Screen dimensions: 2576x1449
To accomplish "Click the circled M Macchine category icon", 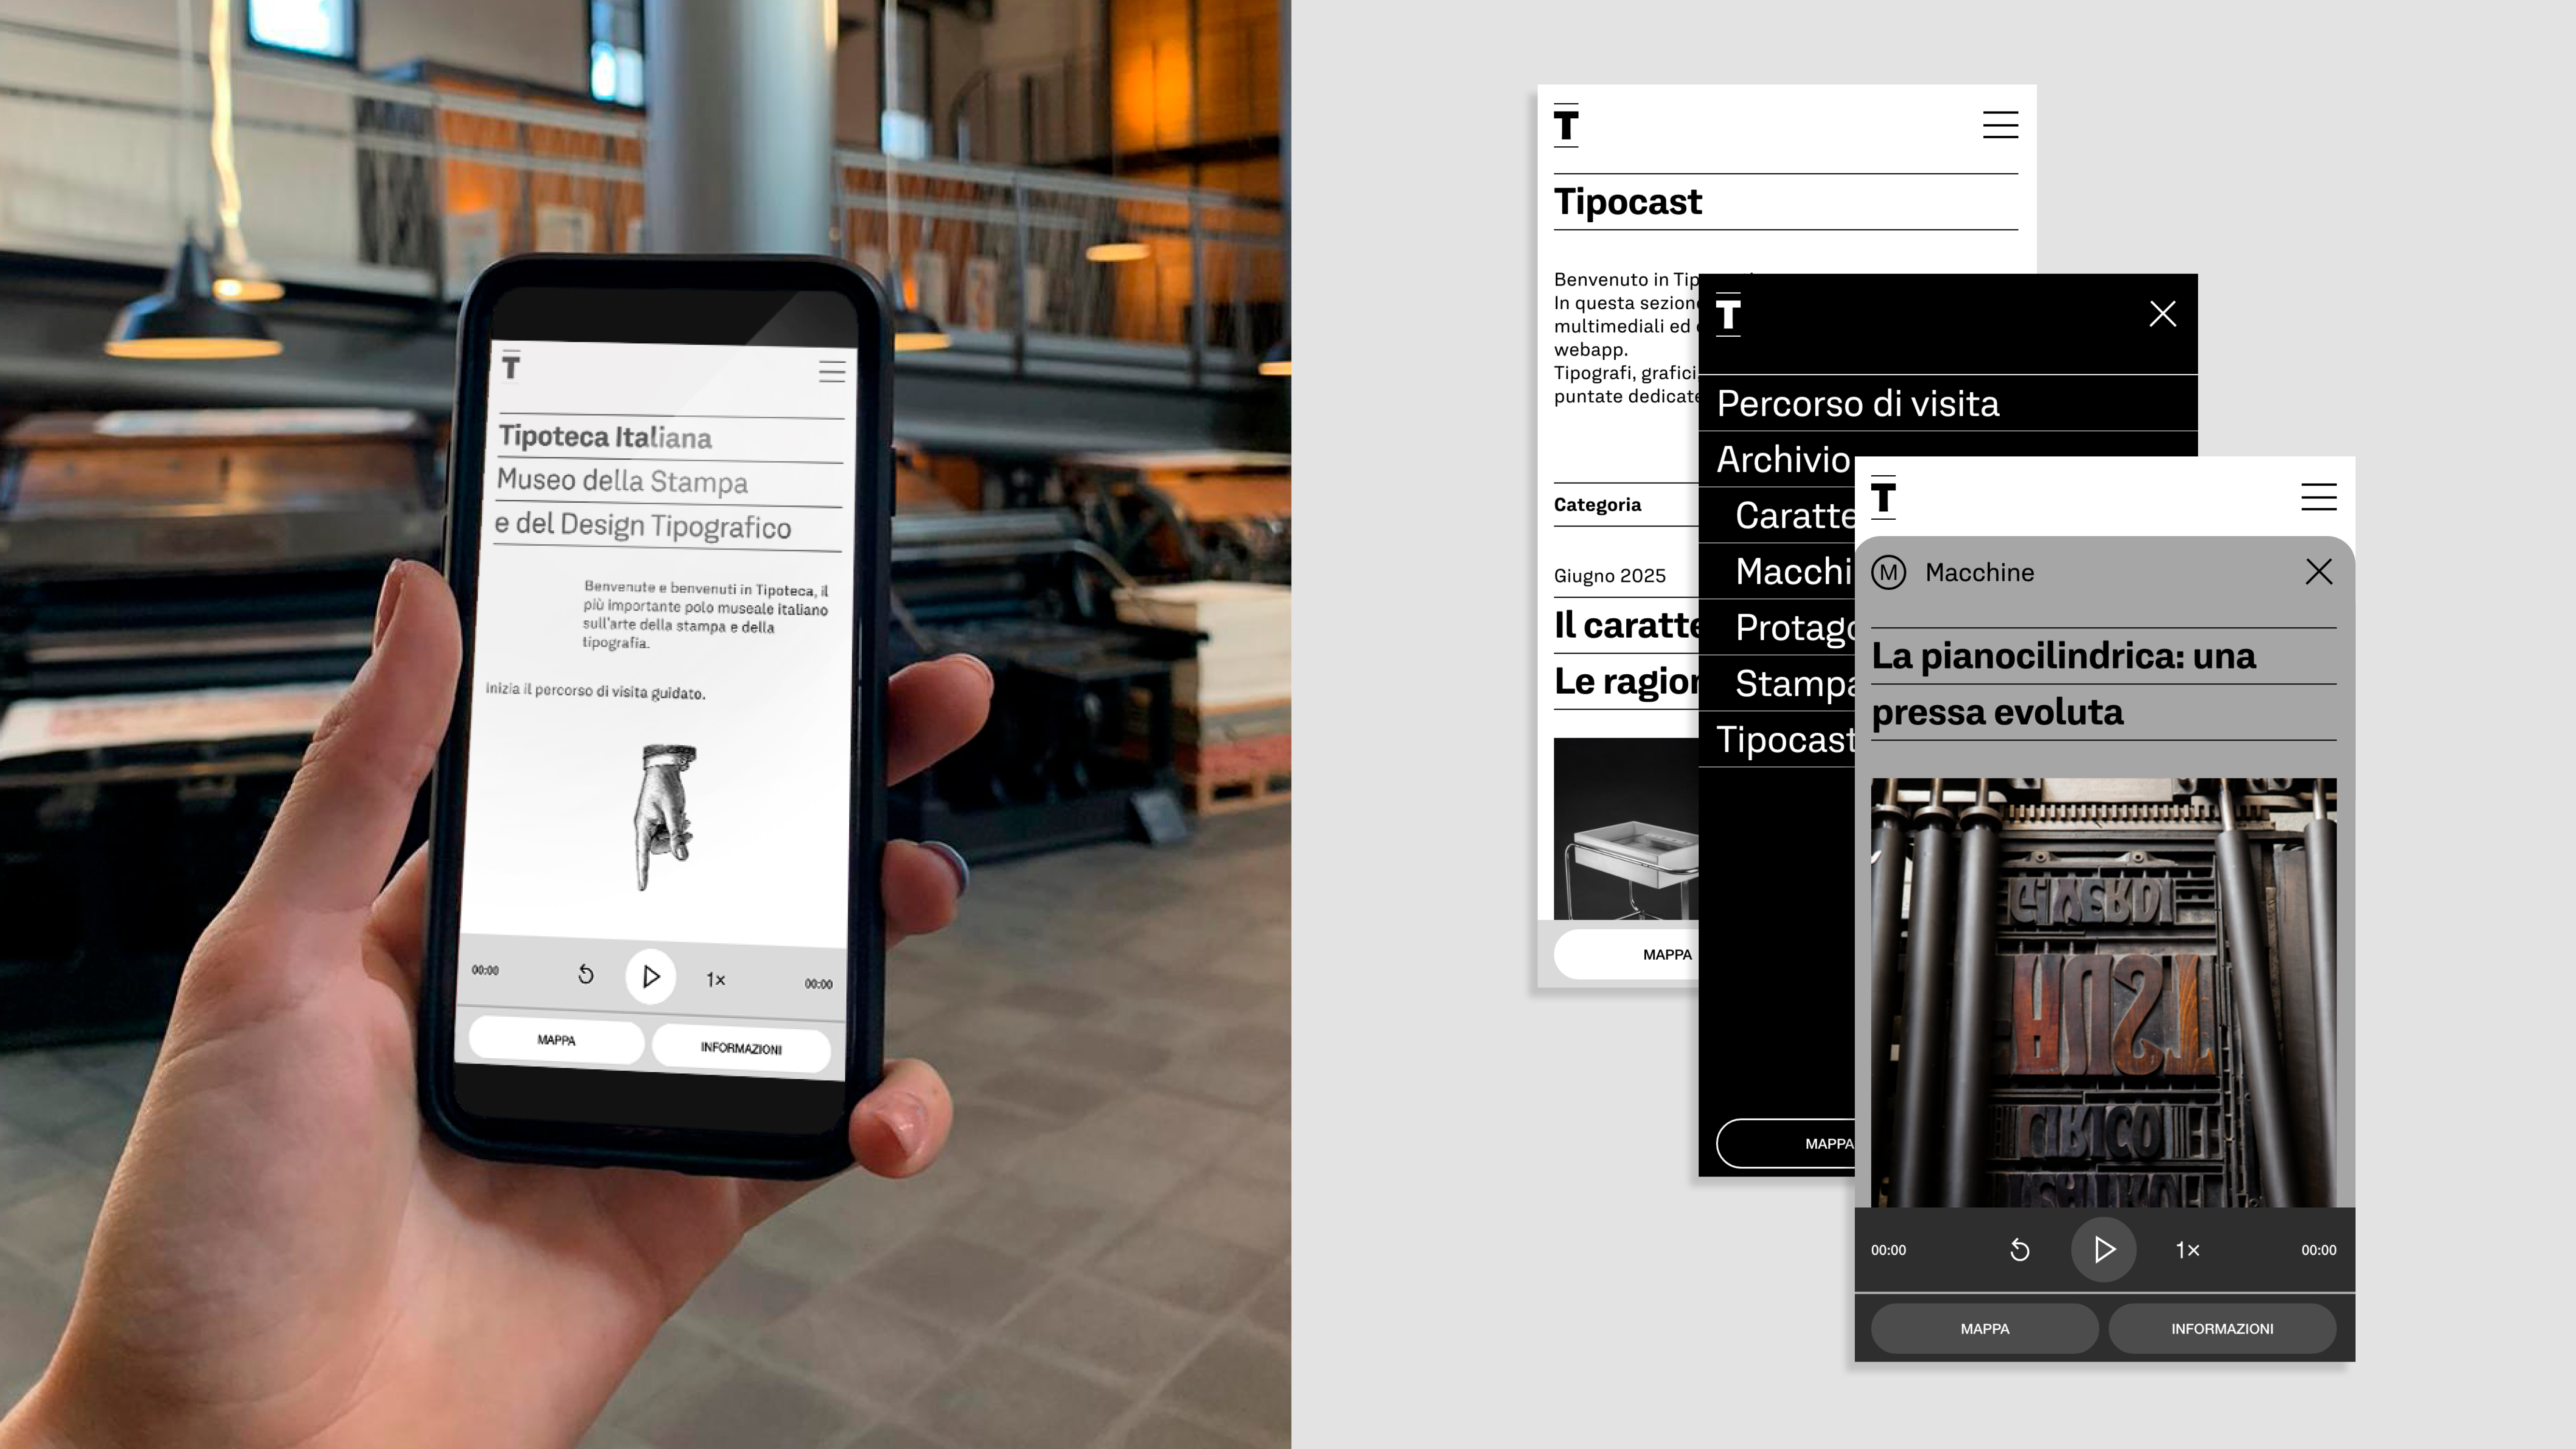I will [1888, 573].
